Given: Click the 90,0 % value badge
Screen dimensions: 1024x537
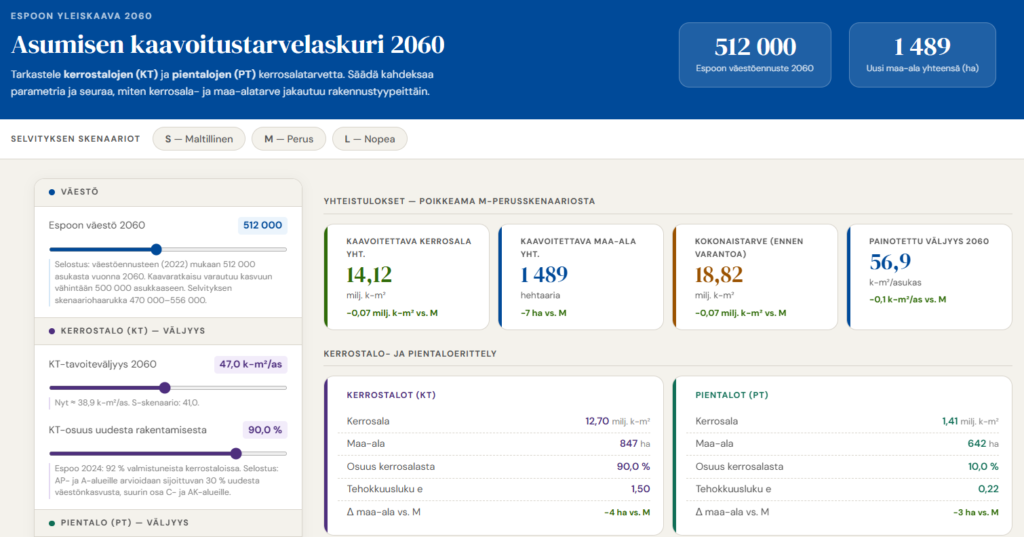Looking at the screenshot, I should click(265, 430).
